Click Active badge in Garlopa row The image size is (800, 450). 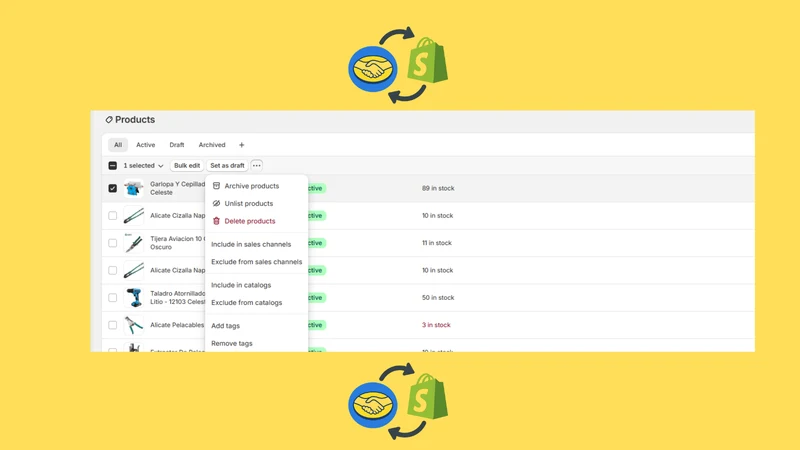point(316,188)
